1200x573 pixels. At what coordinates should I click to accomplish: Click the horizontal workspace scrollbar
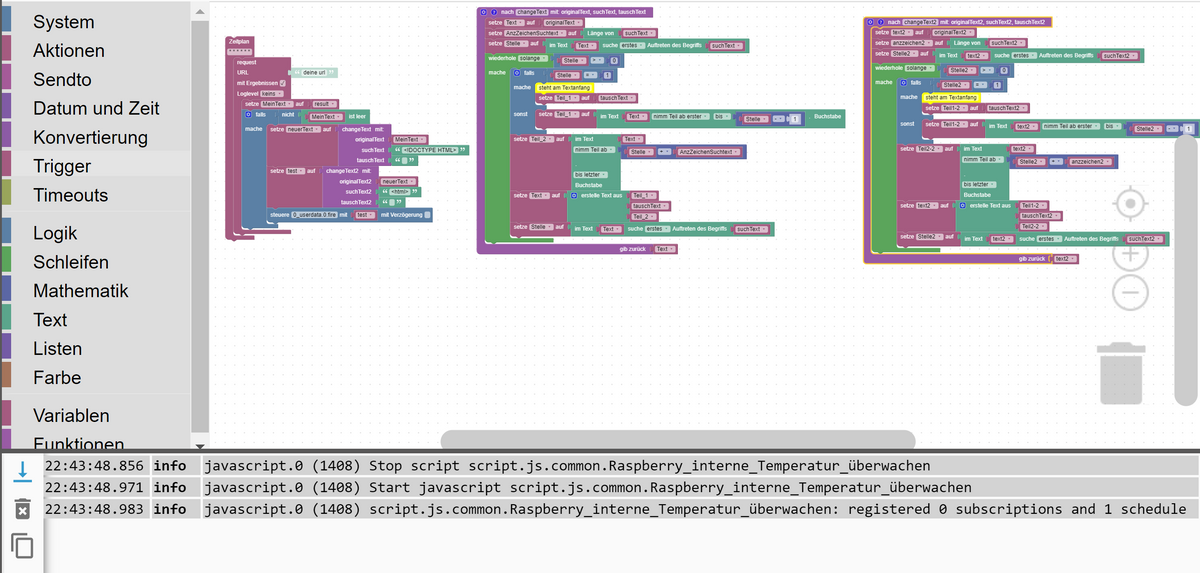point(678,439)
